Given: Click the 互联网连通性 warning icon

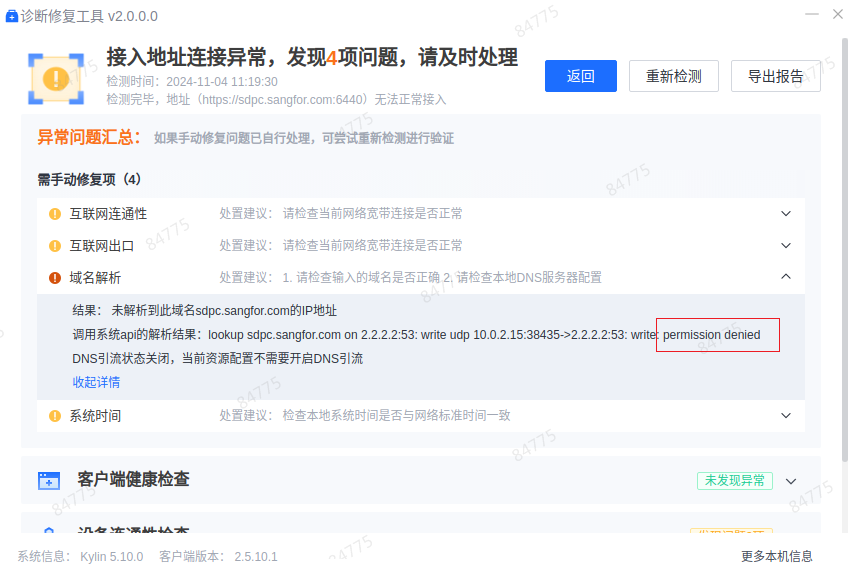Looking at the screenshot, I should pos(55,214).
